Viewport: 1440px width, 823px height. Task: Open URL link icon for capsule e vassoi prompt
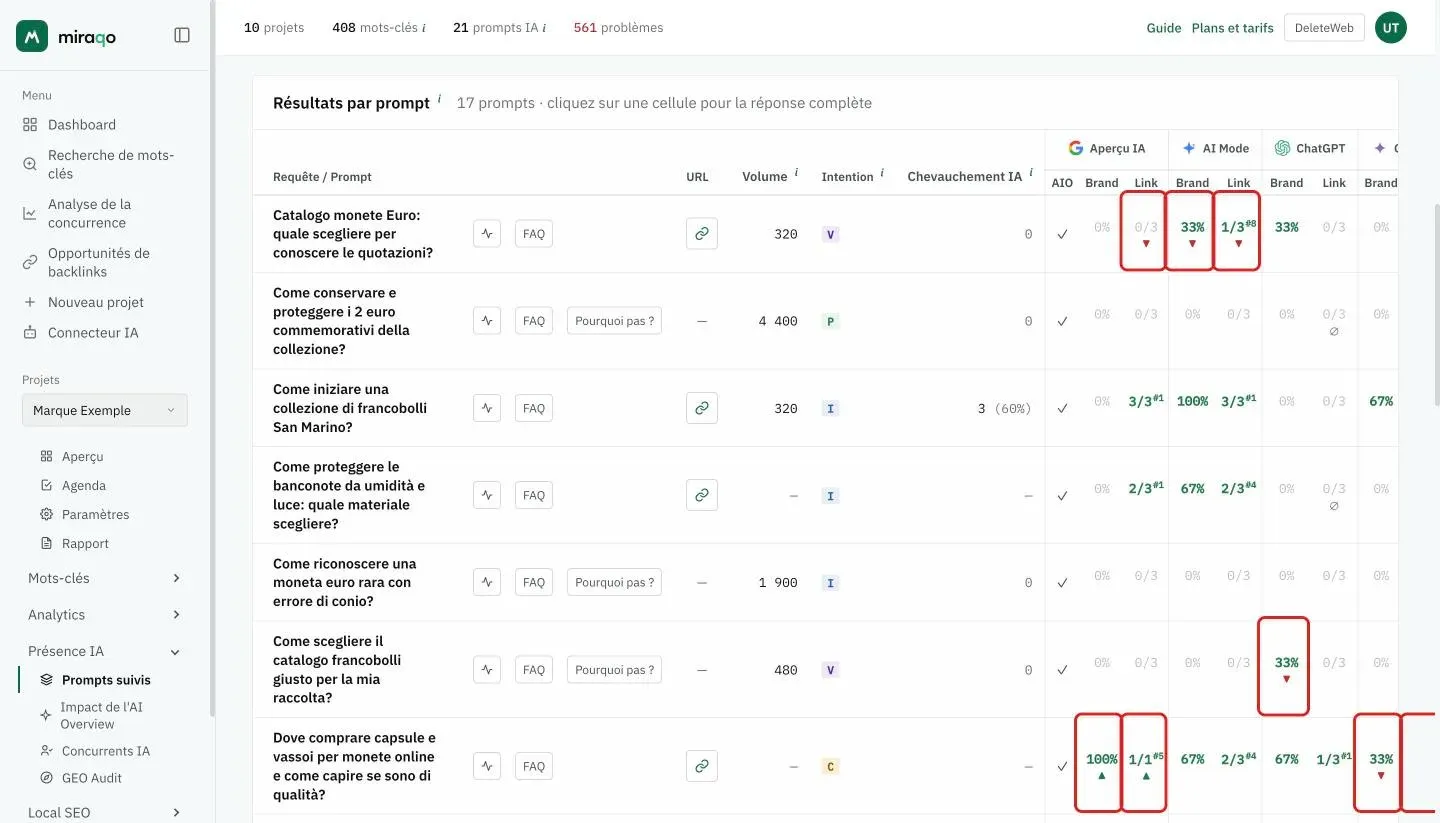[702, 766]
